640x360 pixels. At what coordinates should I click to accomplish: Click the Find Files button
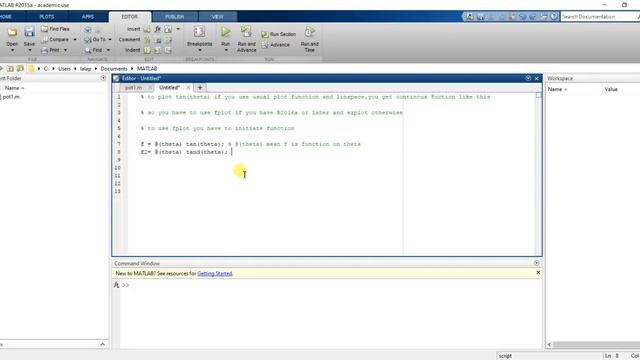(55, 29)
